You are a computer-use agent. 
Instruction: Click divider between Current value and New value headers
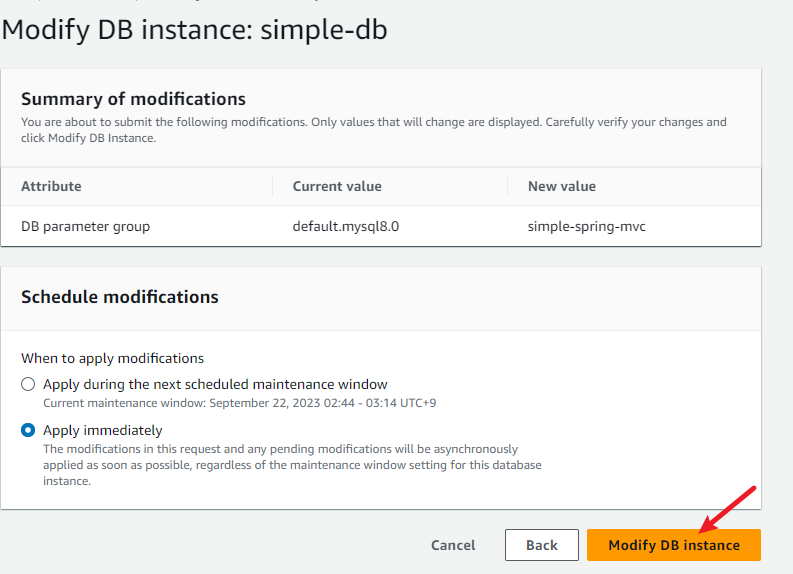pos(508,186)
